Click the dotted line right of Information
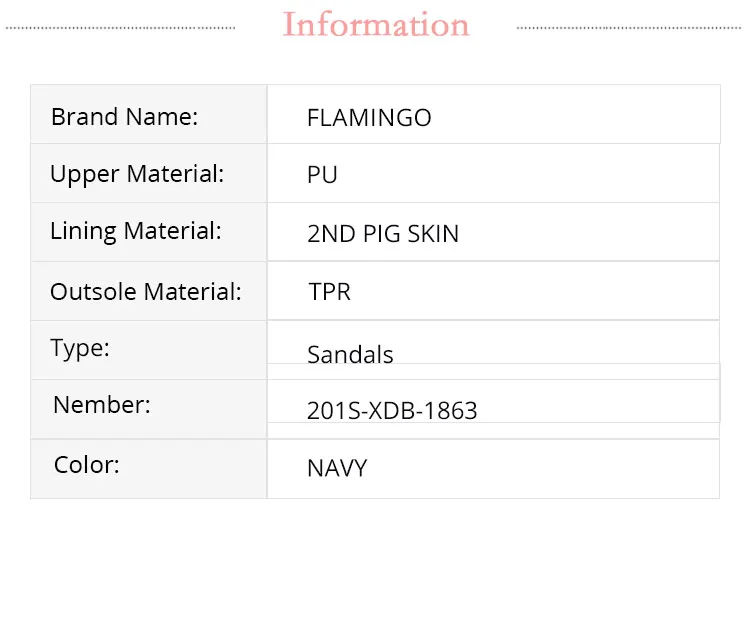 point(630,28)
